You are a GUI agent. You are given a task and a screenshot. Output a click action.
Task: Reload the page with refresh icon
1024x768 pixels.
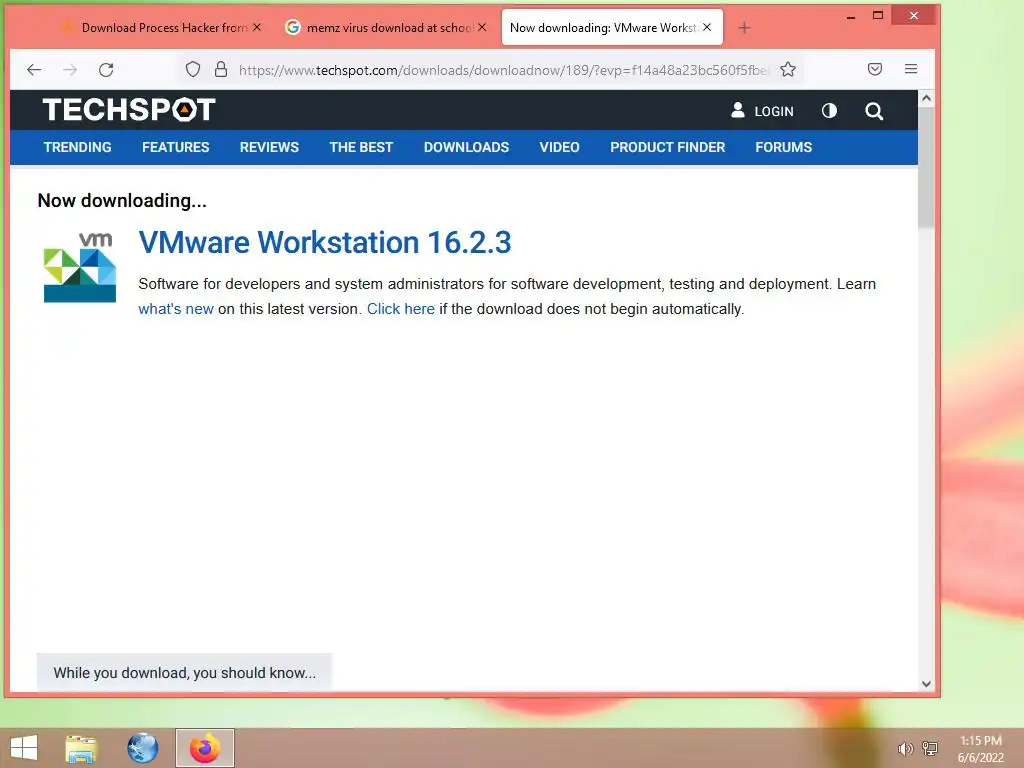[x=106, y=70]
